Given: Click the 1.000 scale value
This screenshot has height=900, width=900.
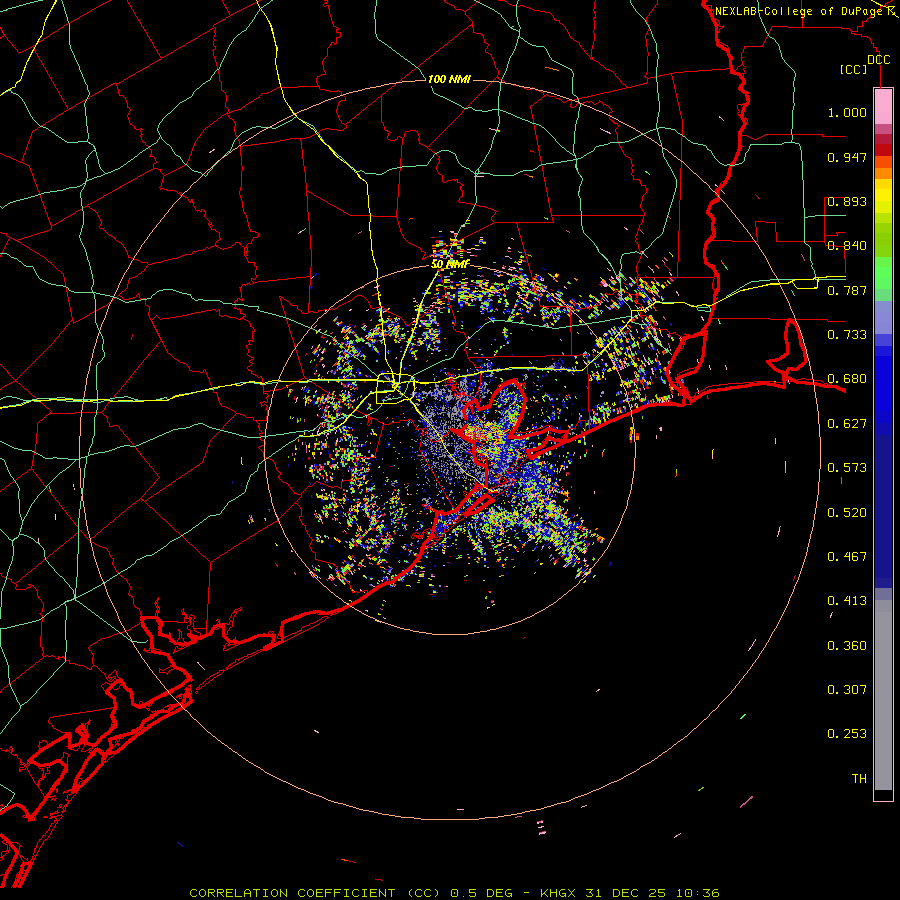Looking at the screenshot, I should 847,112.
